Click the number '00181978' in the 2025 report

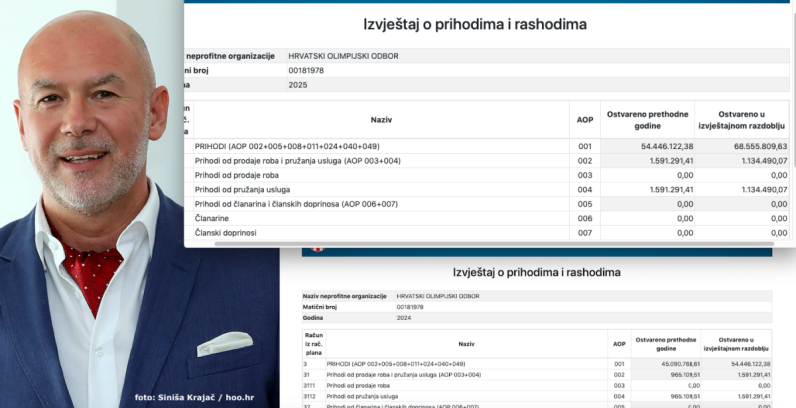(306, 71)
